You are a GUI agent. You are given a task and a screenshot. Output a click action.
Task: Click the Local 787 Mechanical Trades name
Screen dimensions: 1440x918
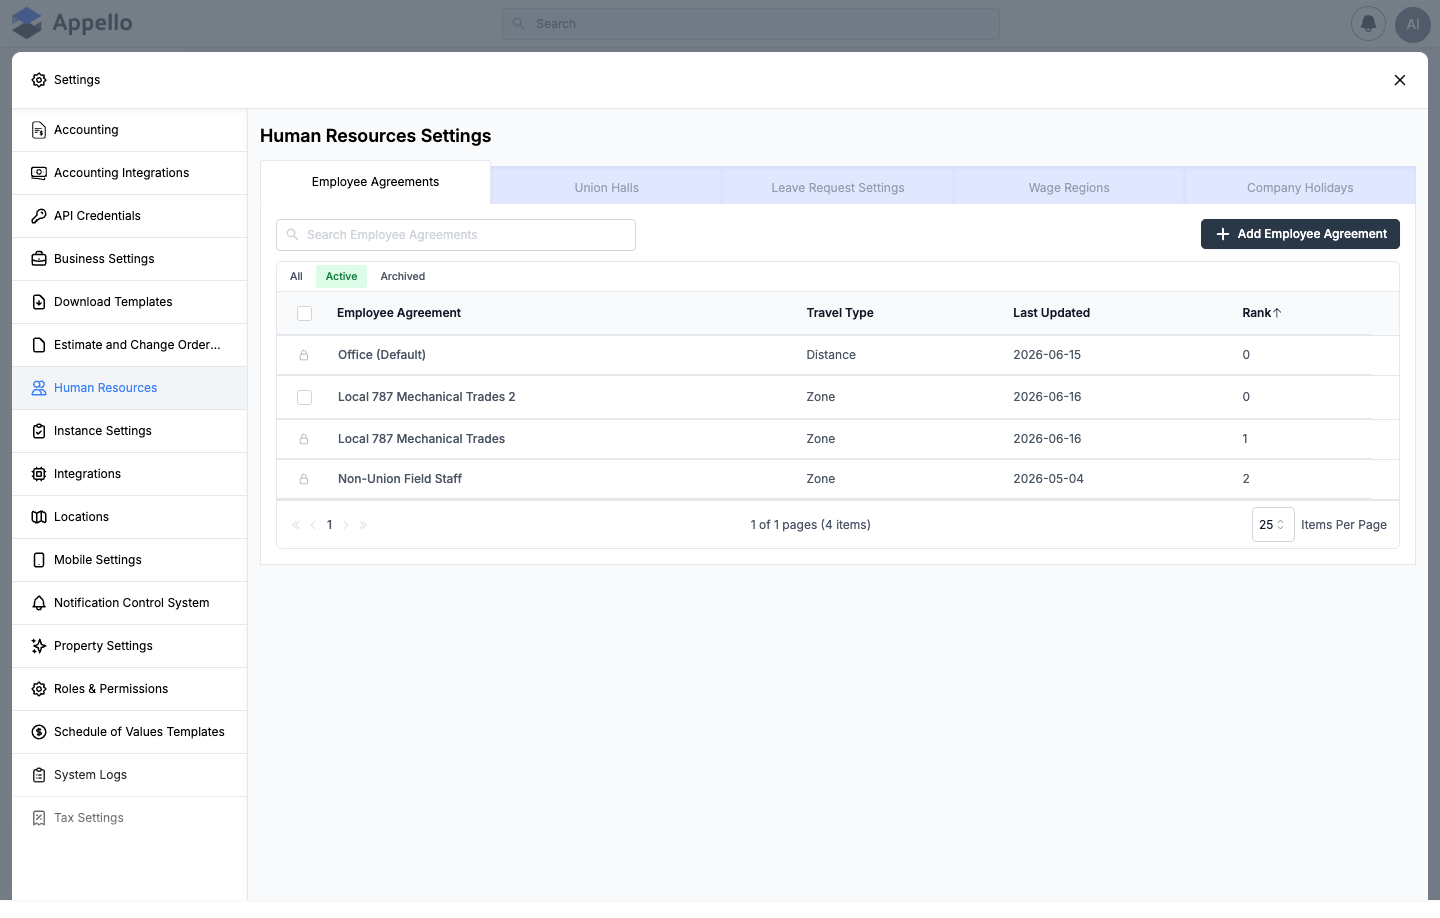pos(421,439)
